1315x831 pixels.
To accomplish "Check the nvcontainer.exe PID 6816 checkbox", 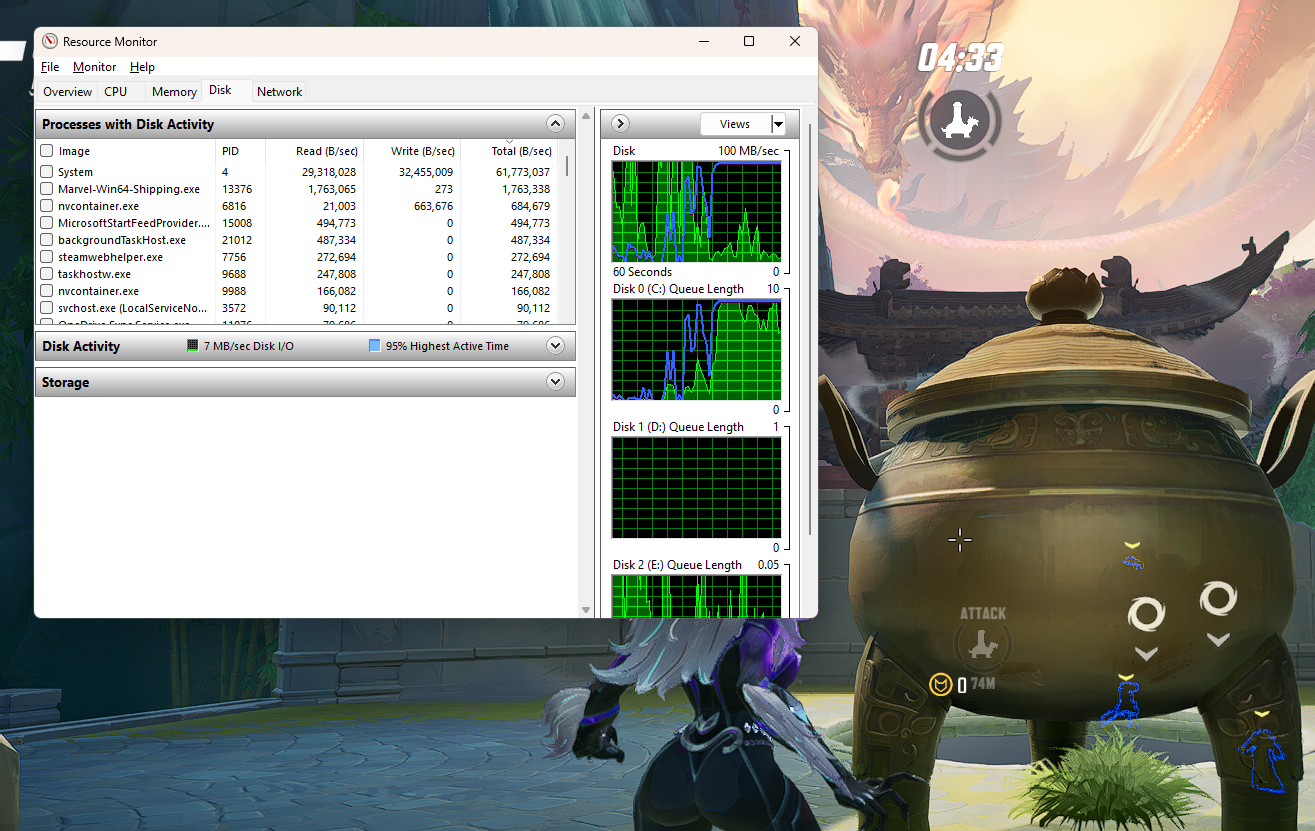I will tap(46, 206).
